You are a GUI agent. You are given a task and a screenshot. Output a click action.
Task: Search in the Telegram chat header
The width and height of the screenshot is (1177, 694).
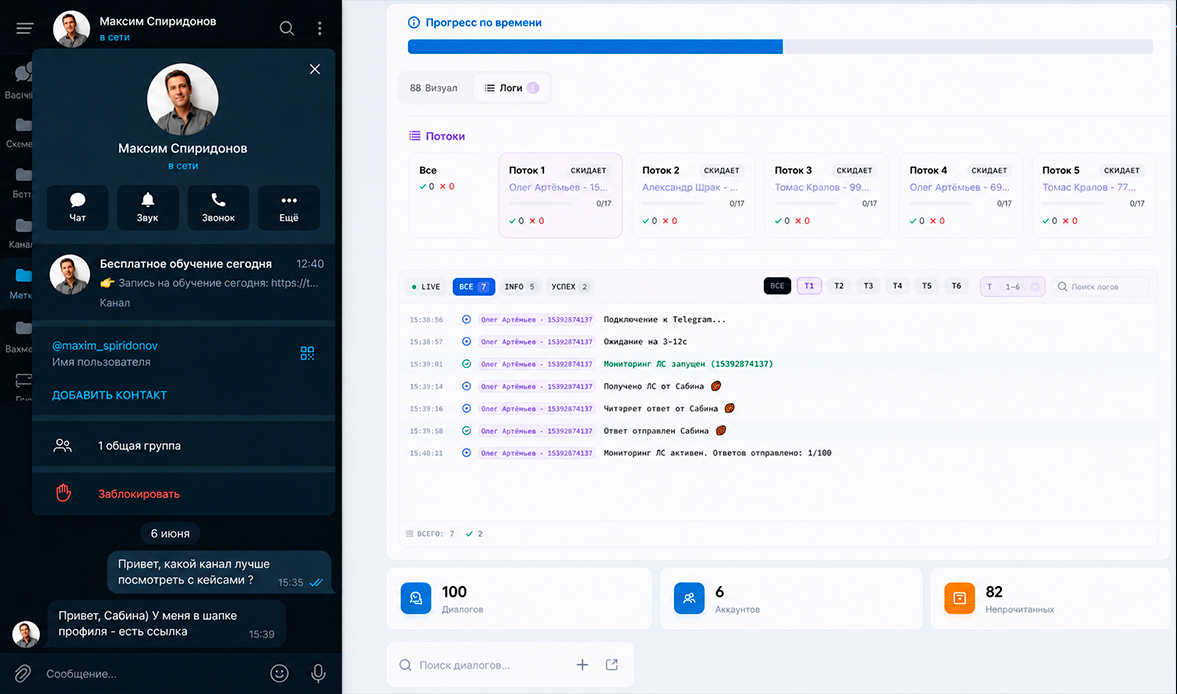coord(287,29)
